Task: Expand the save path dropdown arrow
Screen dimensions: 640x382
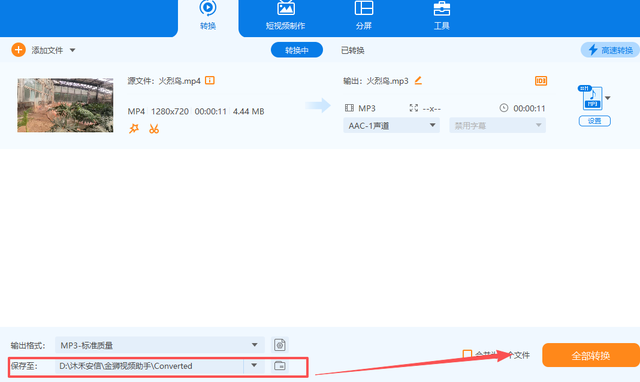Action: pos(254,366)
